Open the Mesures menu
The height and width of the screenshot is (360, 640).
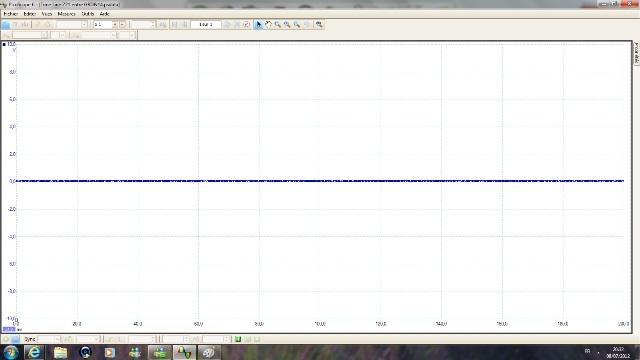[67, 14]
